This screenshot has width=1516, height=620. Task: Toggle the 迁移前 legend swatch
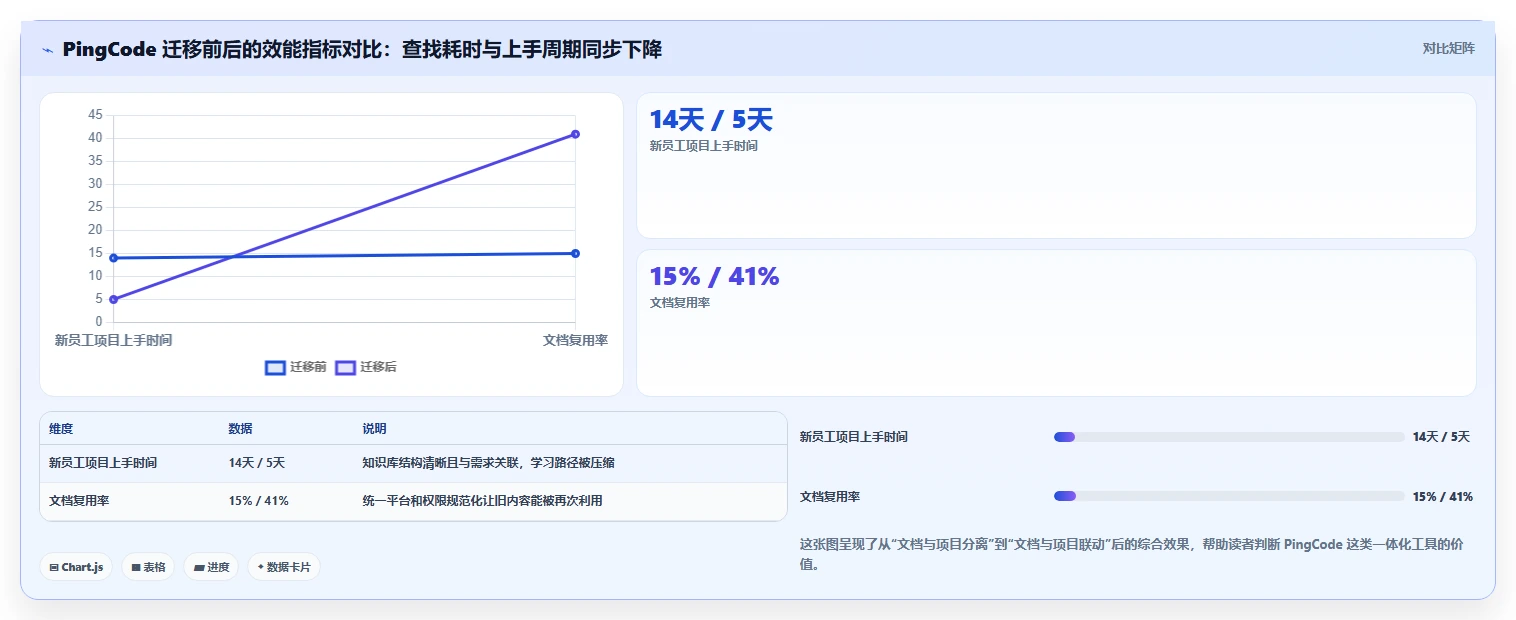276,367
